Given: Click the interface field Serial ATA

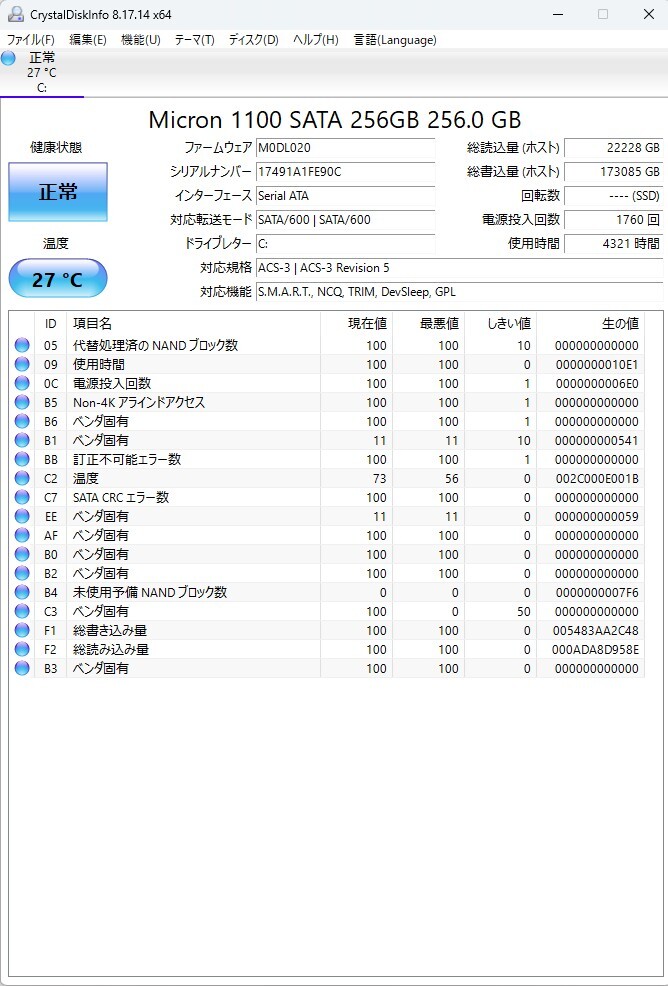Looking at the screenshot, I should (x=345, y=196).
